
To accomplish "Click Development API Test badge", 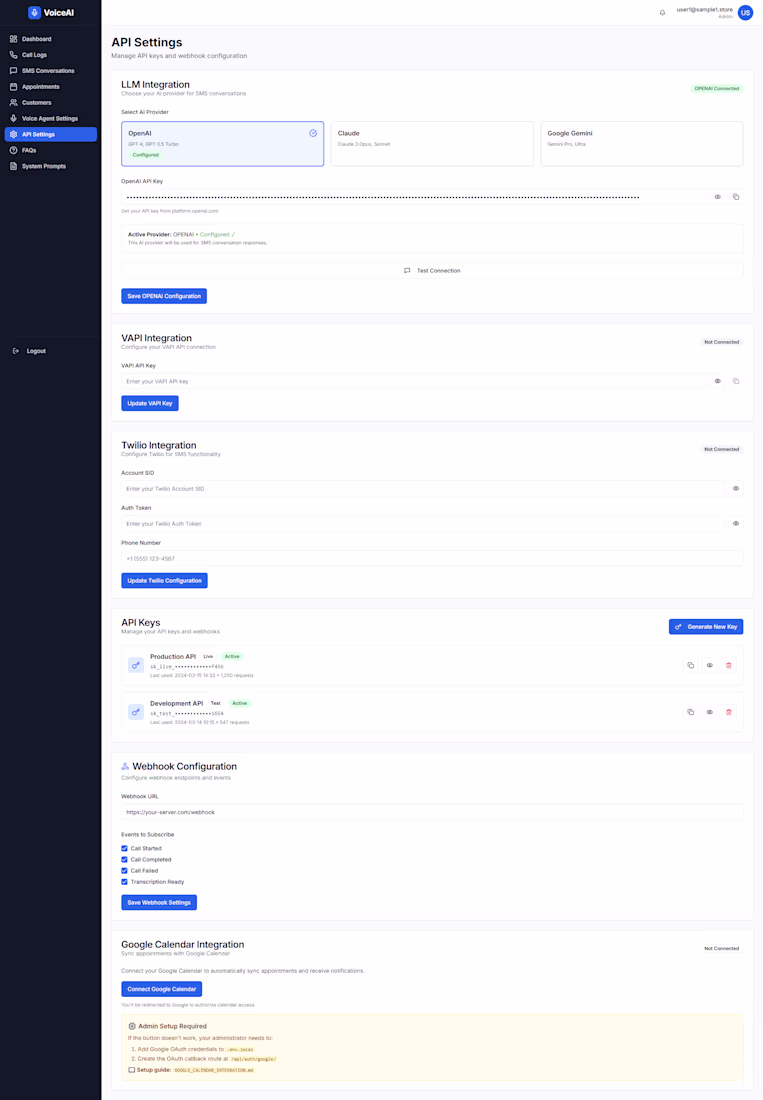I will point(215,703).
